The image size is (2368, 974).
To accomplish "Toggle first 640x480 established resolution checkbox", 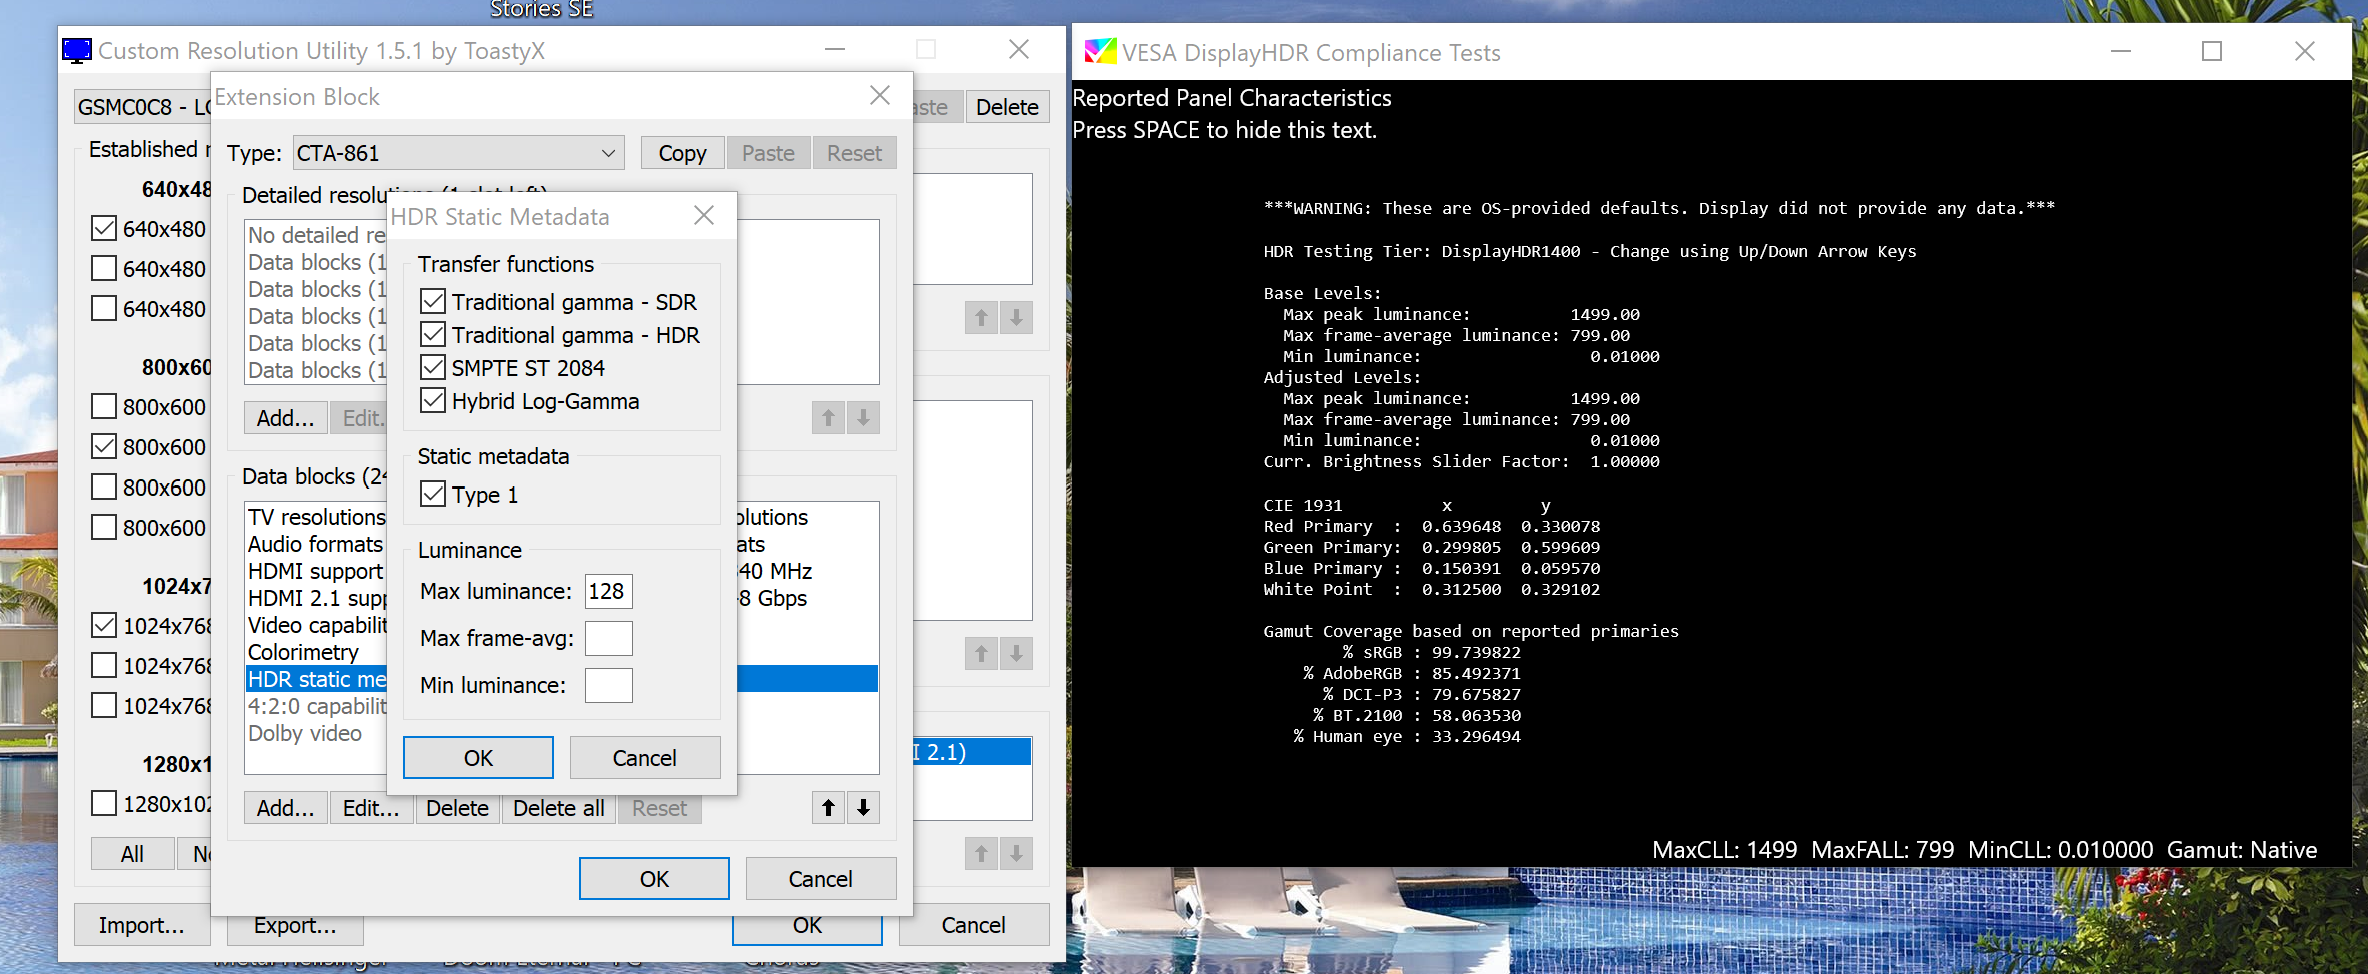I will pos(104,228).
